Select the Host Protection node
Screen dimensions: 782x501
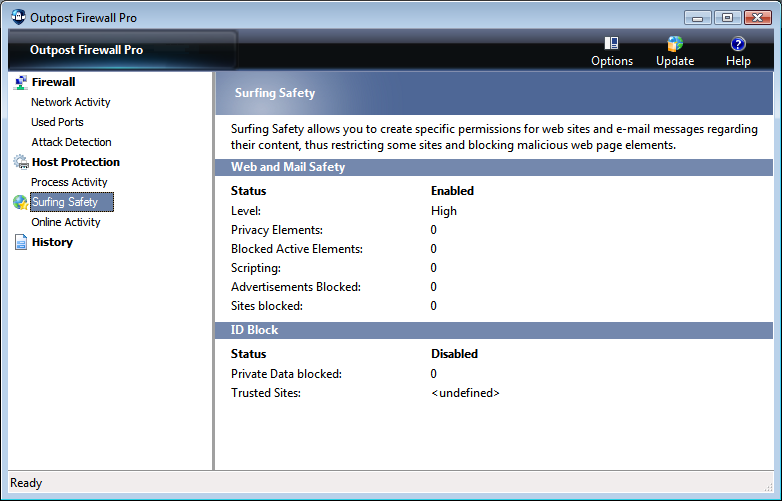pyautogui.click(x=76, y=162)
